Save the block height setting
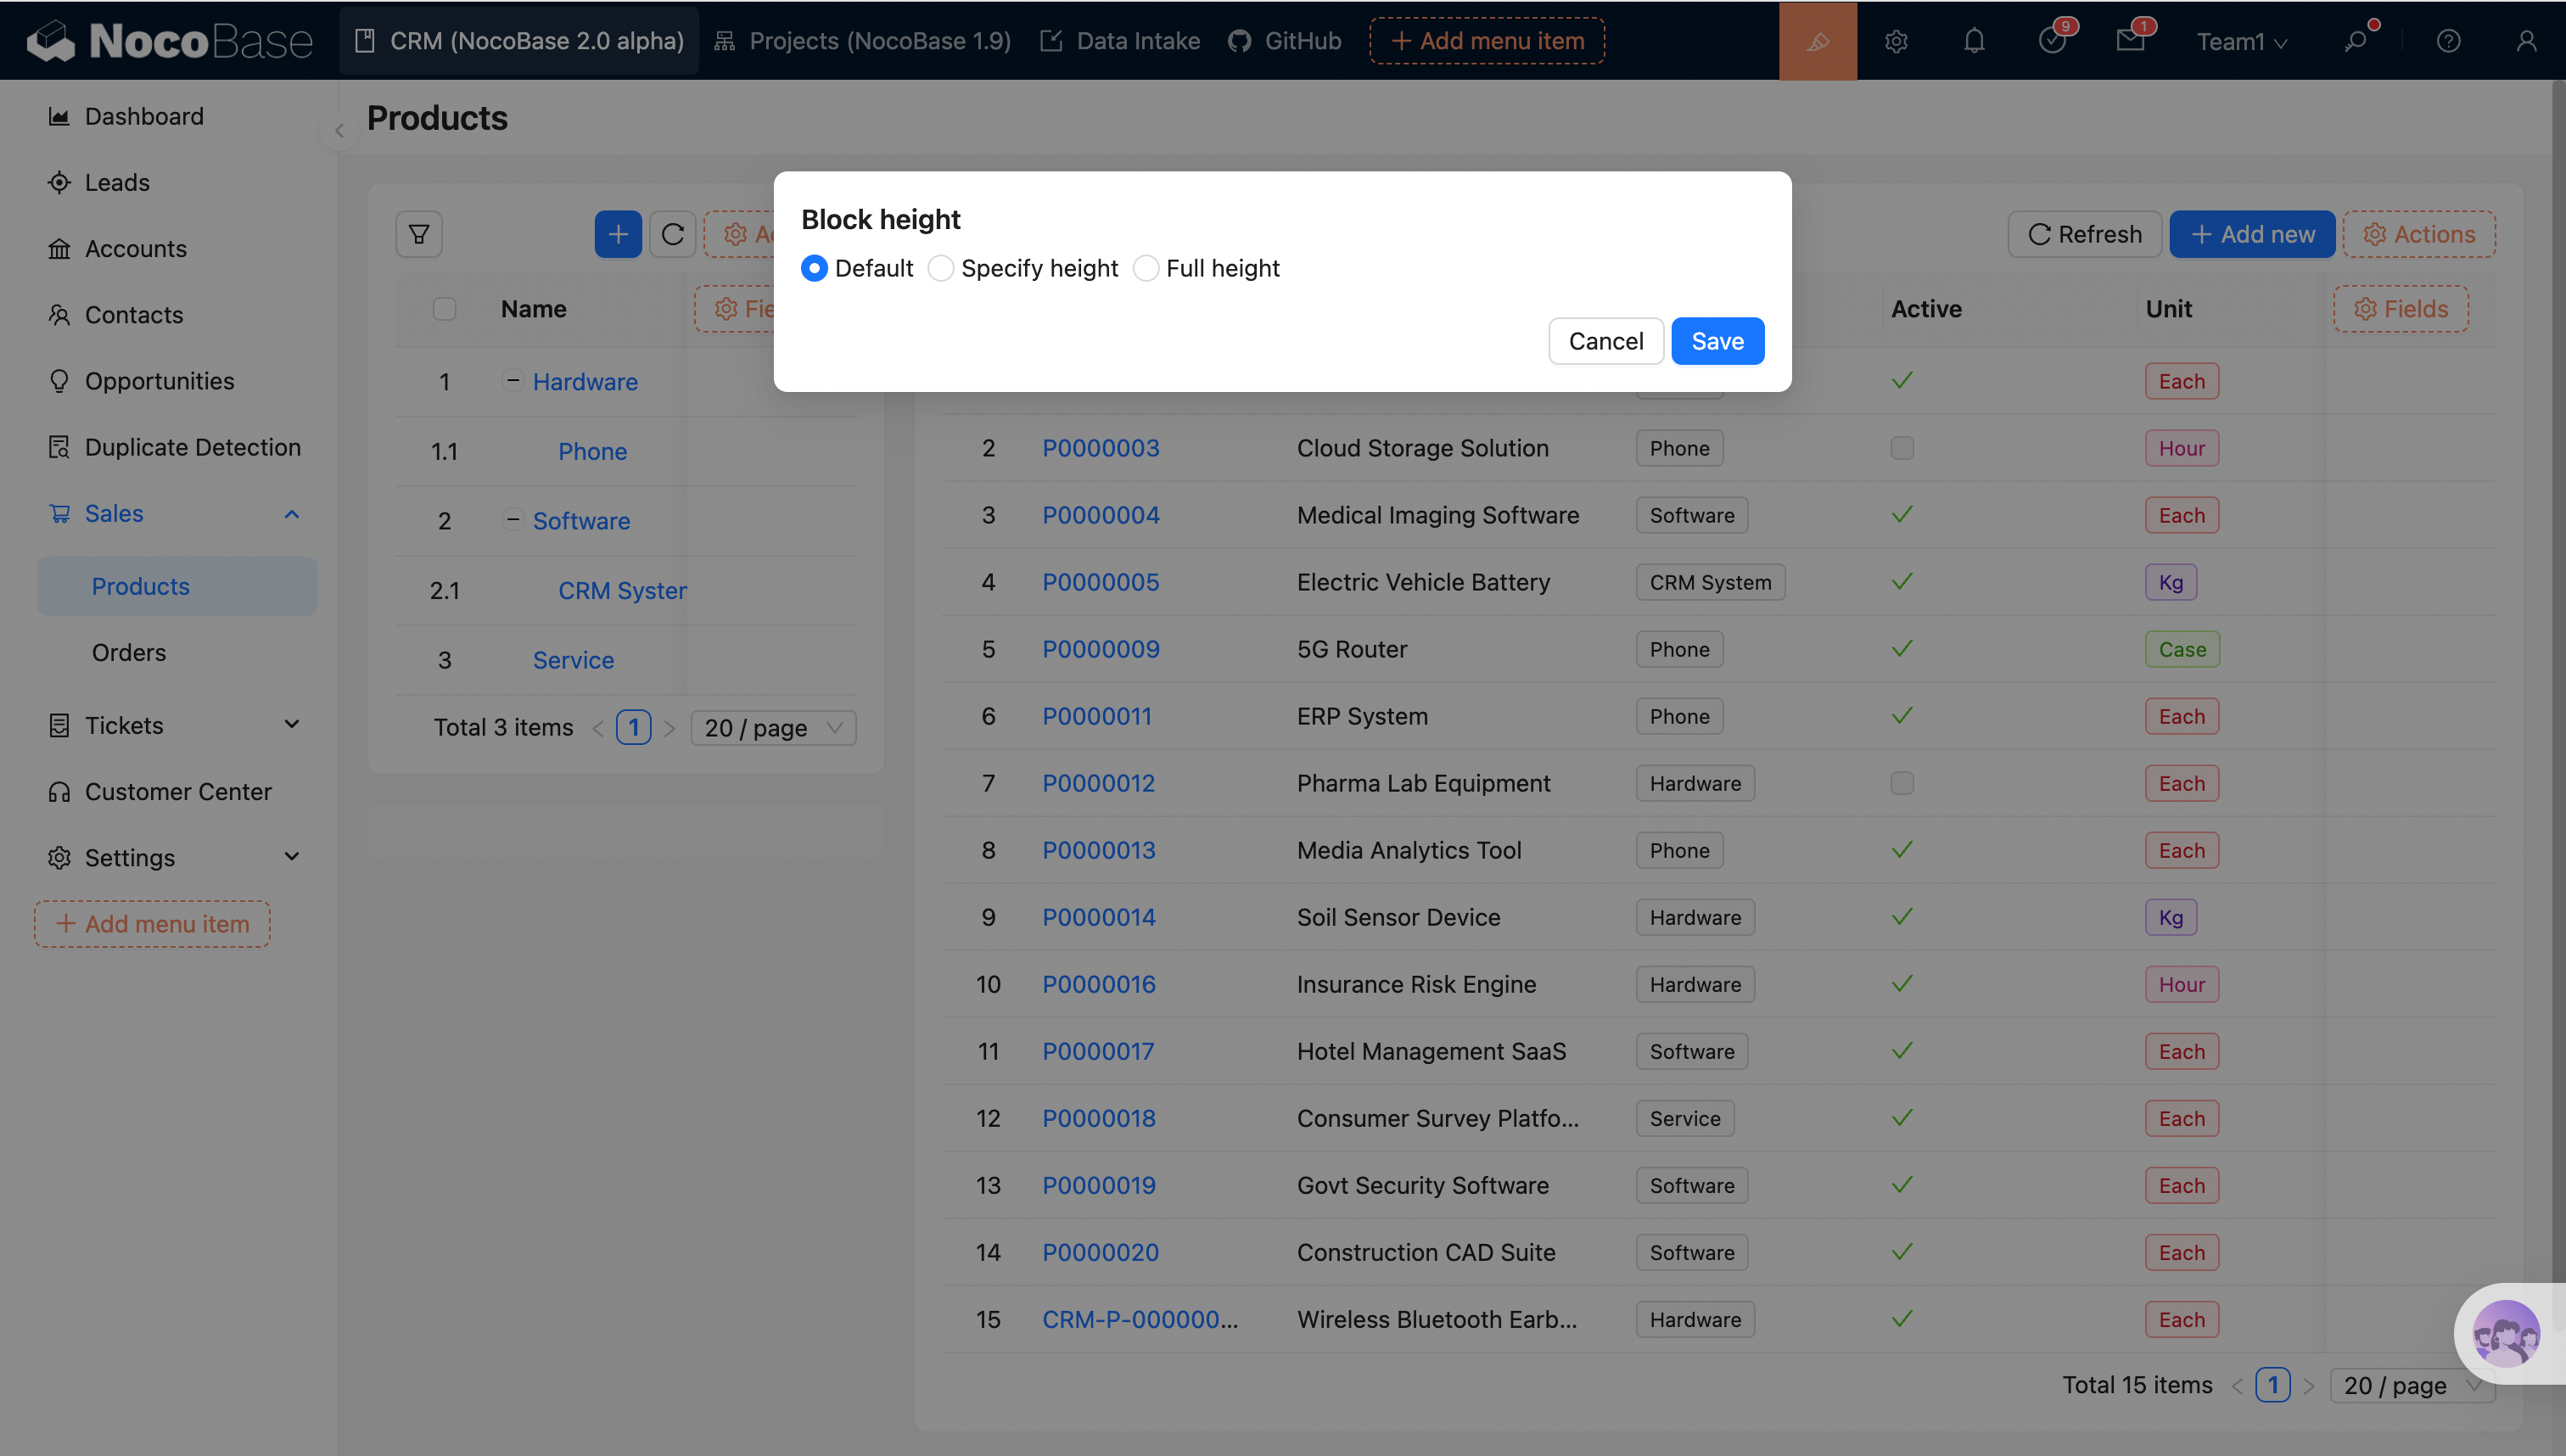This screenshot has height=1456, width=2566. pyautogui.click(x=1717, y=341)
